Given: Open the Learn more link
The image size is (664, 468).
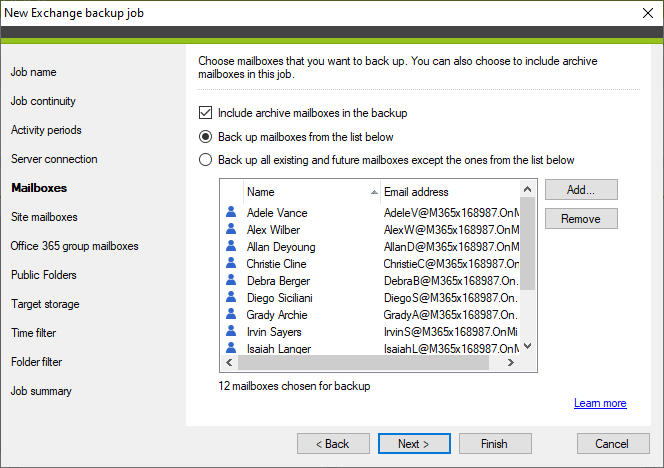Looking at the screenshot, I should [x=600, y=404].
